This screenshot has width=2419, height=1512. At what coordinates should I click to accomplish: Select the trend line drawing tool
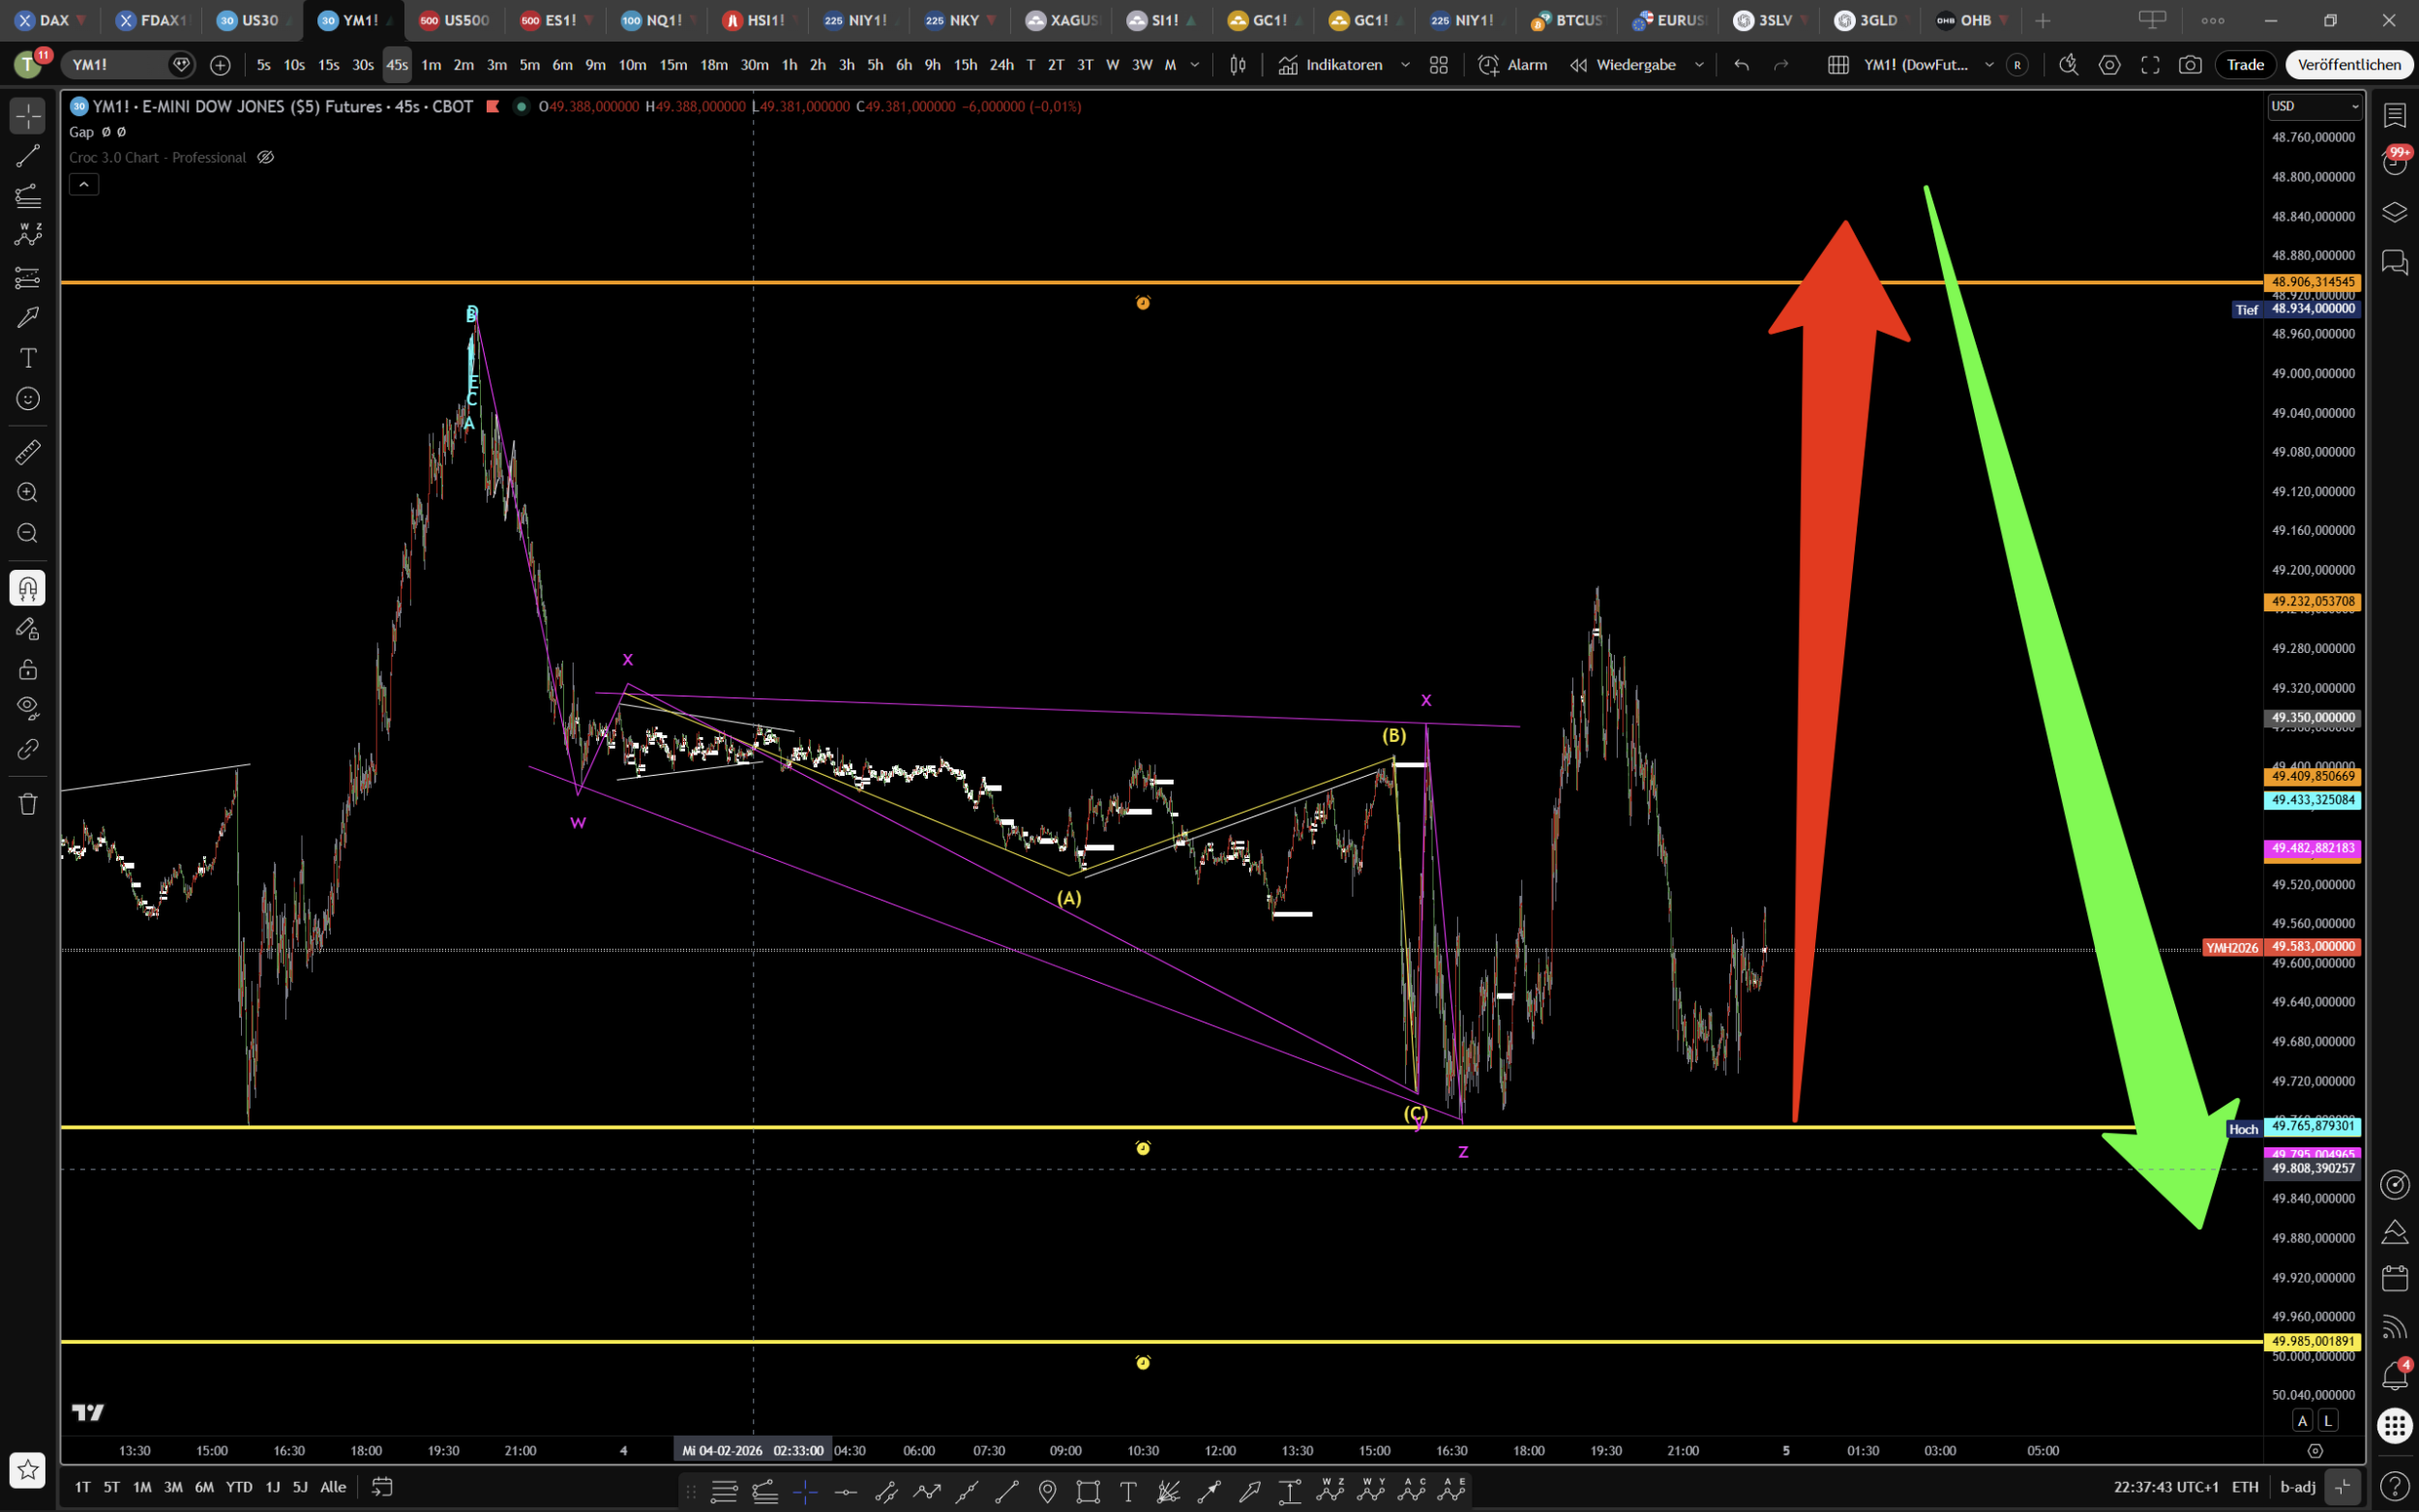(28, 156)
